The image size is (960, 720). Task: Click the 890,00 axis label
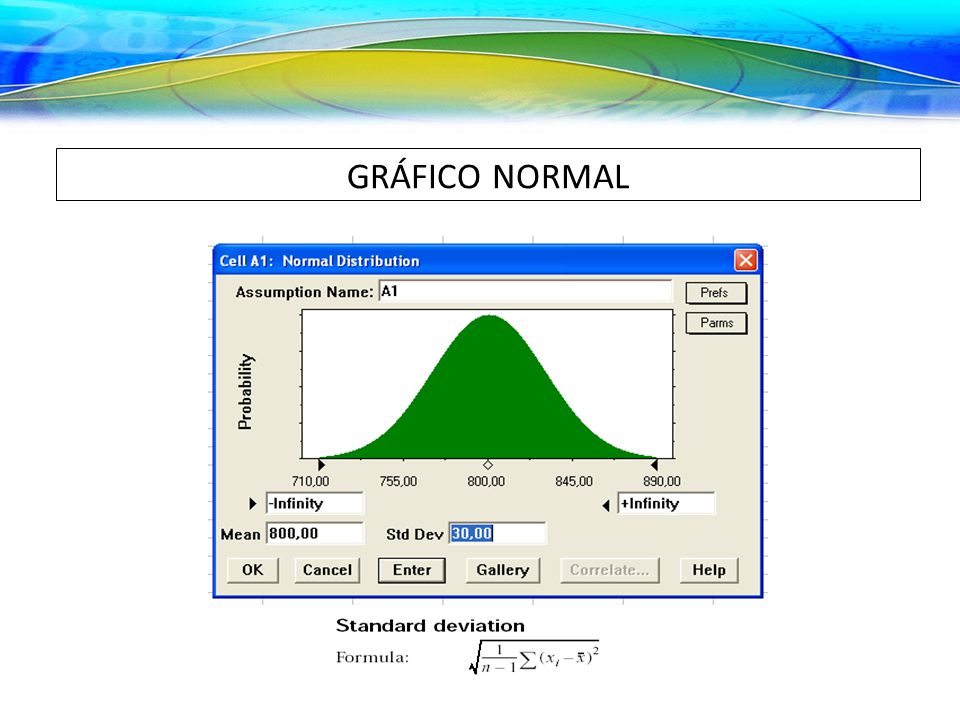pyautogui.click(x=662, y=481)
